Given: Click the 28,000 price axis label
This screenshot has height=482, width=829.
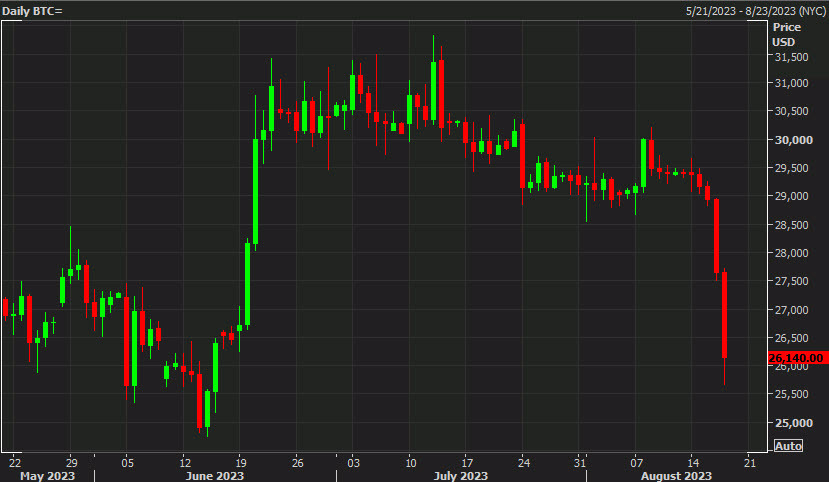Looking at the screenshot, I should pyautogui.click(x=791, y=253).
